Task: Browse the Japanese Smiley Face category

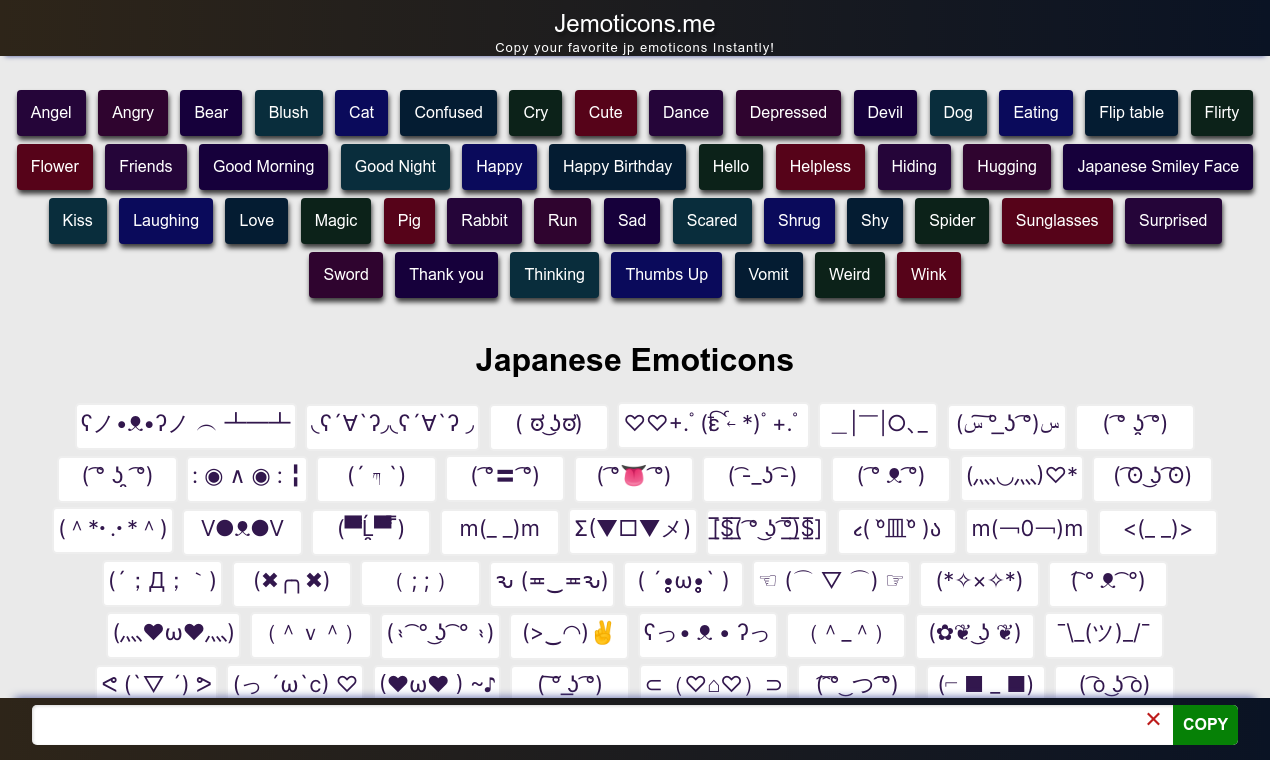Action: tap(1157, 167)
